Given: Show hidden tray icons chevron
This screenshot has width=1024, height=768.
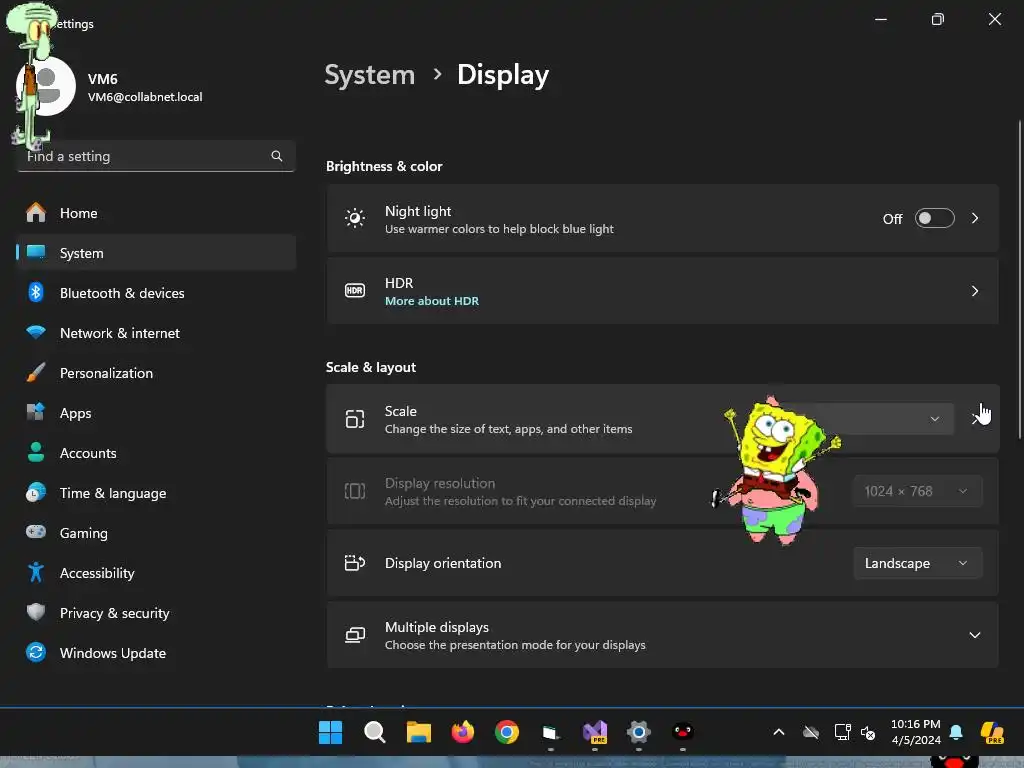Looking at the screenshot, I should [x=778, y=732].
